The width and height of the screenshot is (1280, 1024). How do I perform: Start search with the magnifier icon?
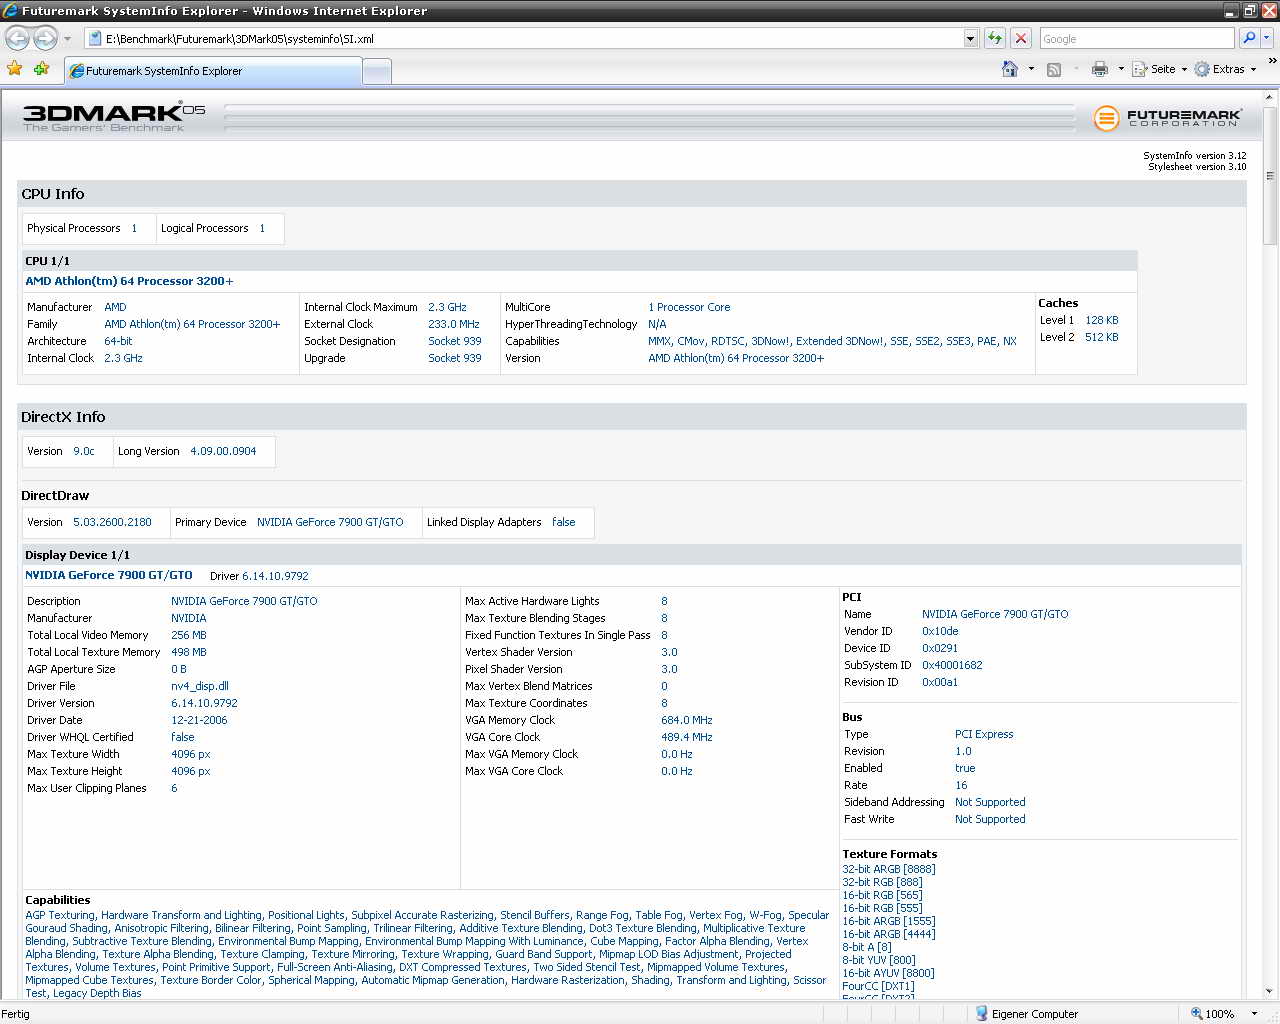pos(1249,38)
